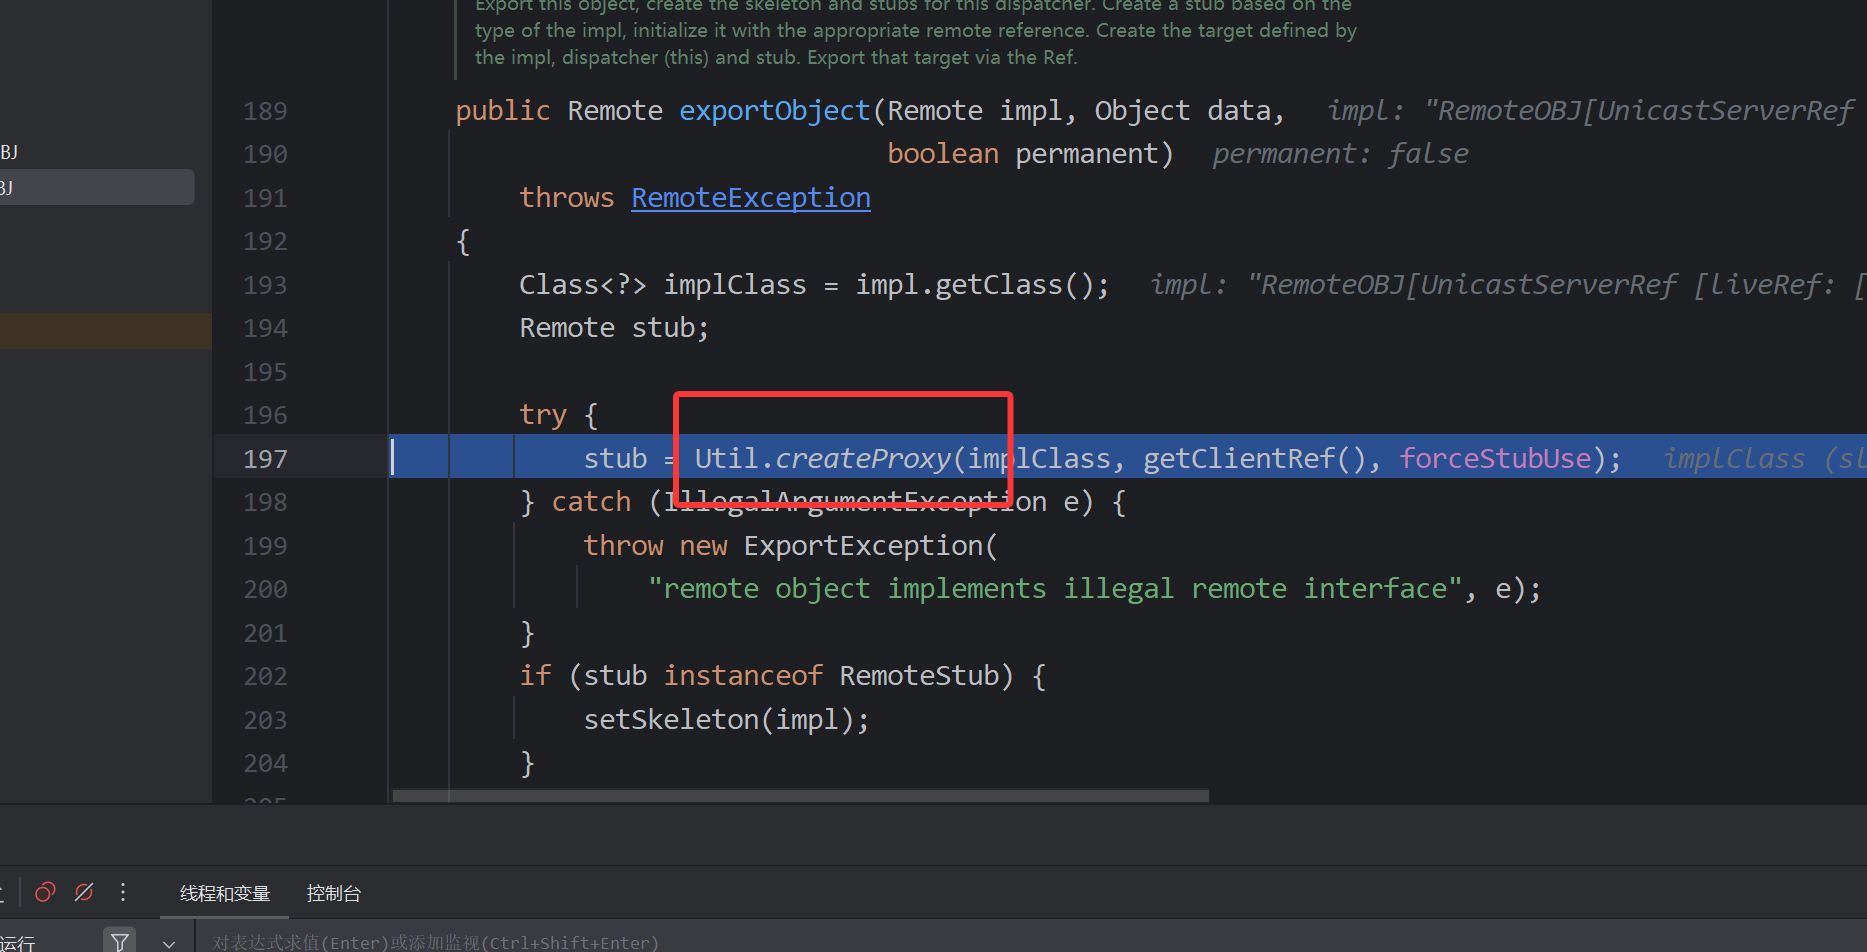
Task: Switch to the 控制台 tab
Action: pyautogui.click(x=333, y=893)
